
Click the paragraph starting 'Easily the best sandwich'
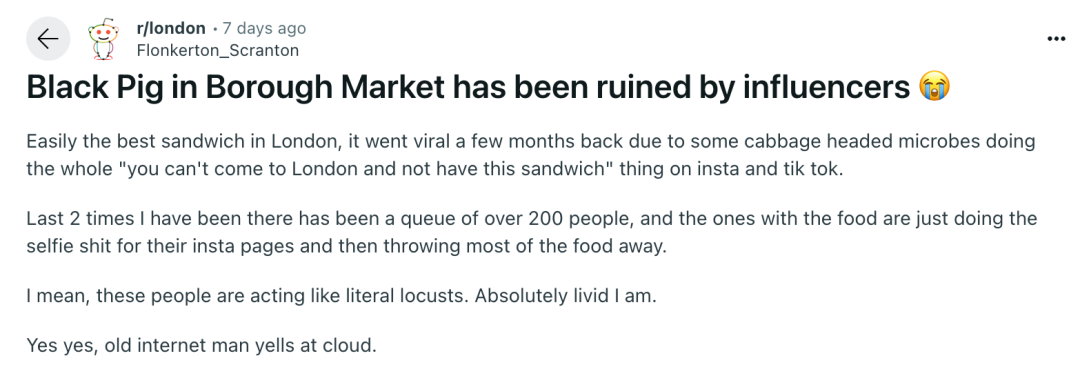[x=531, y=156]
